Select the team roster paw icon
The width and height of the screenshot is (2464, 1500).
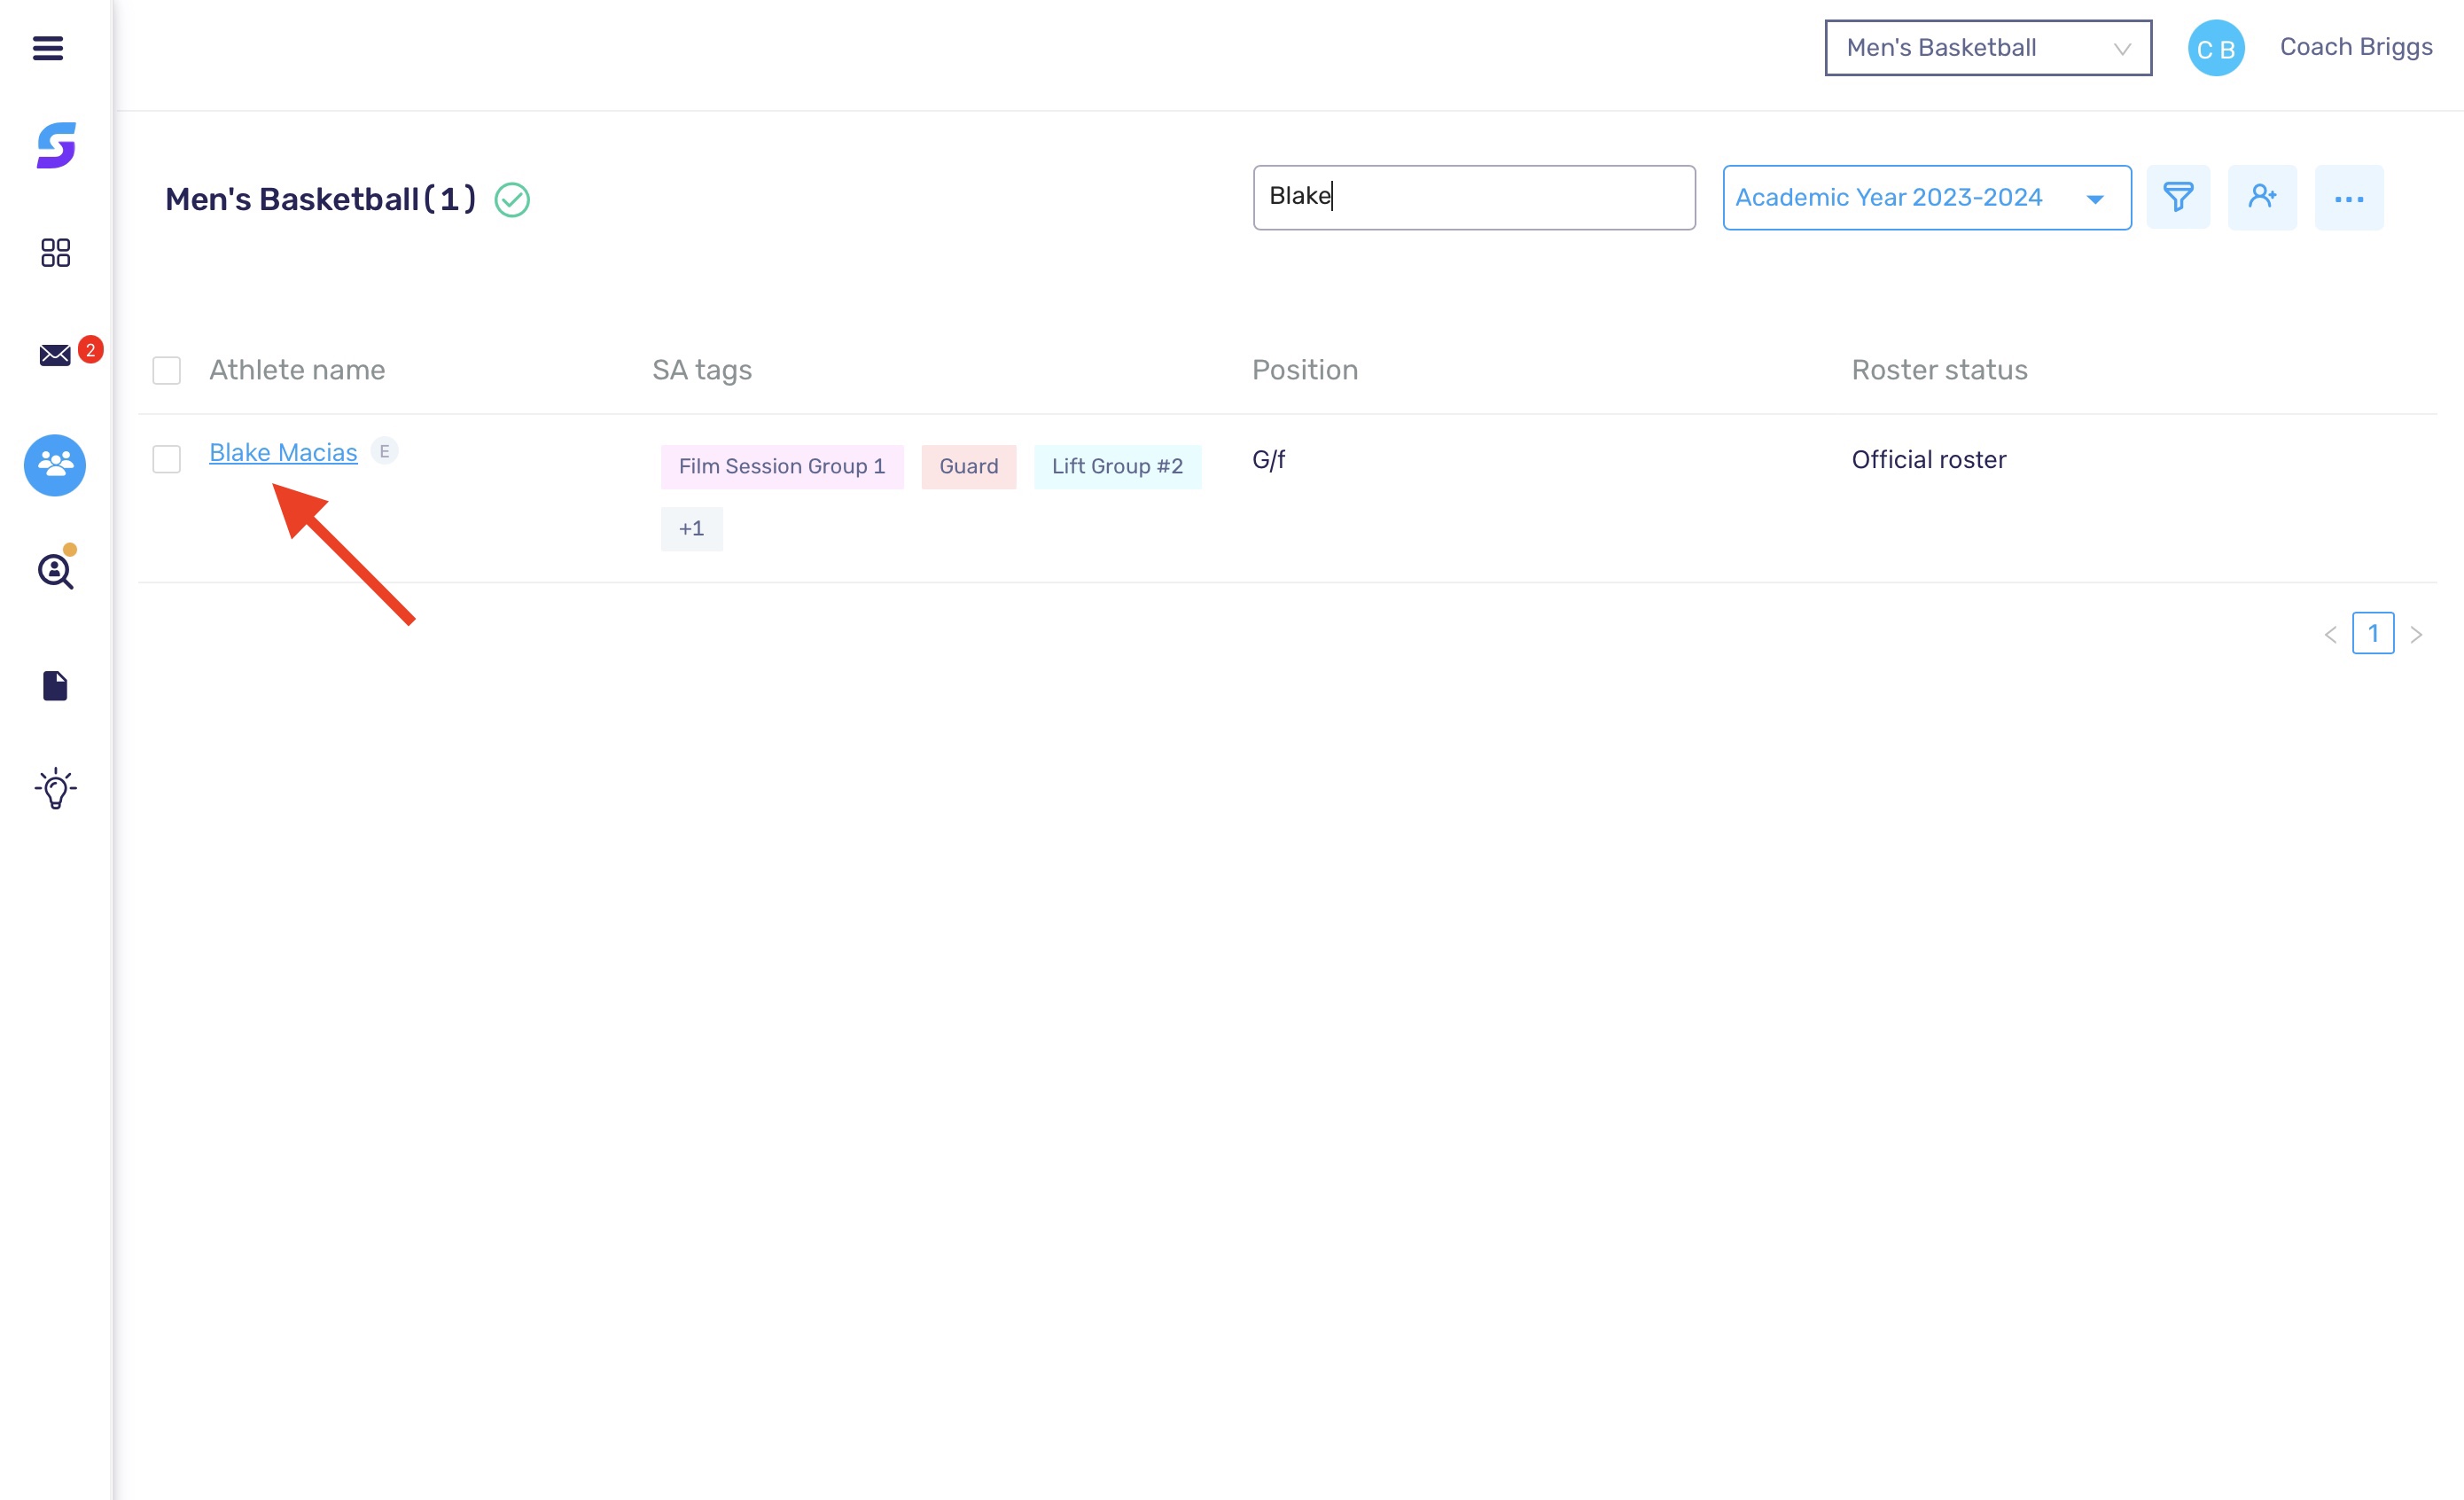click(55, 465)
